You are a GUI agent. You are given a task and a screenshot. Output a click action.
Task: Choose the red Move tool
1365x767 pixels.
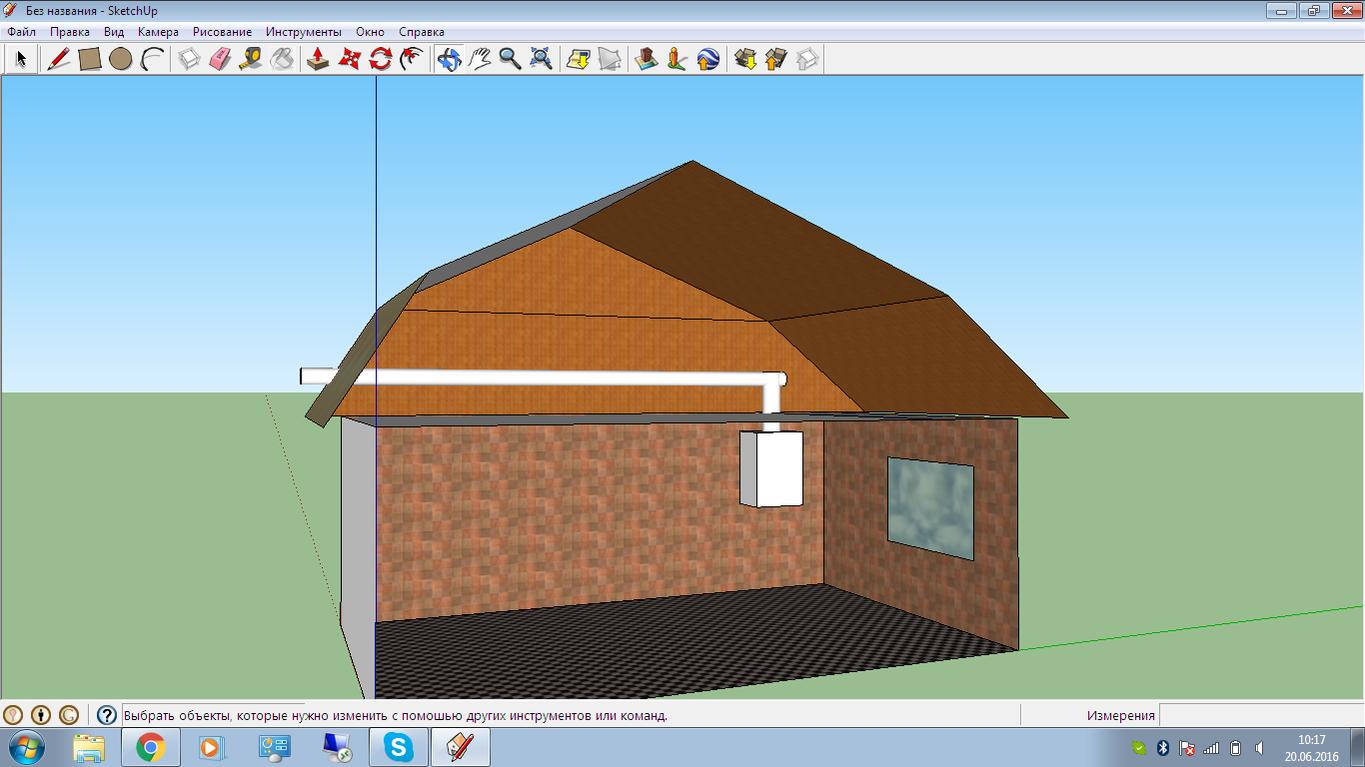pyautogui.click(x=349, y=59)
